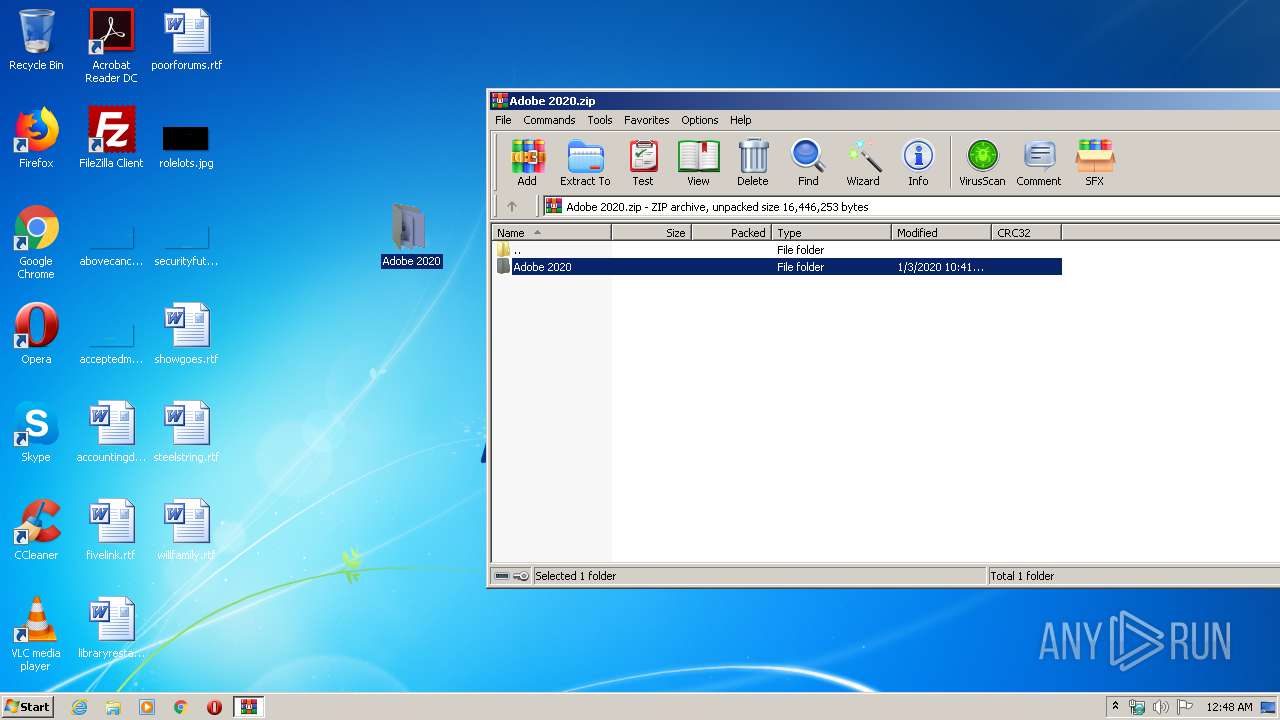The image size is (1280, 720).
Task: Open Internet Explorer from taskbar
Action: click(x=80, y=707)
